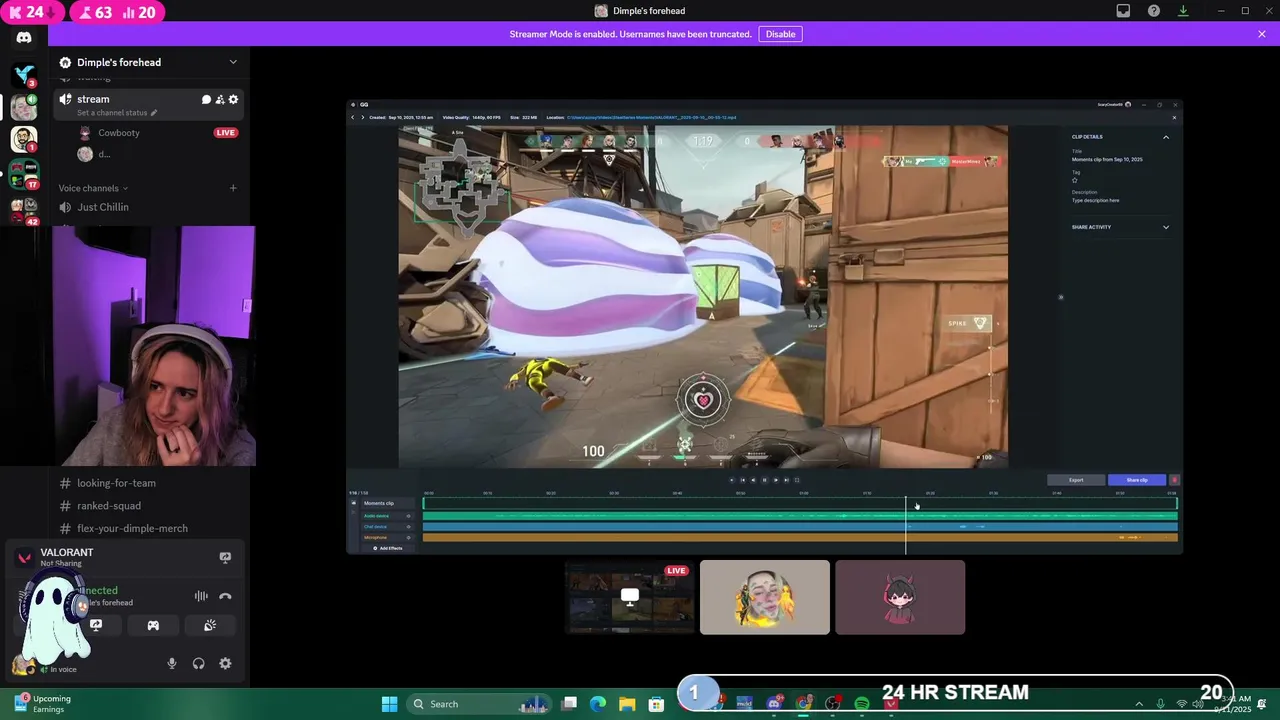Open stream channel settings gear

[234, 99]
